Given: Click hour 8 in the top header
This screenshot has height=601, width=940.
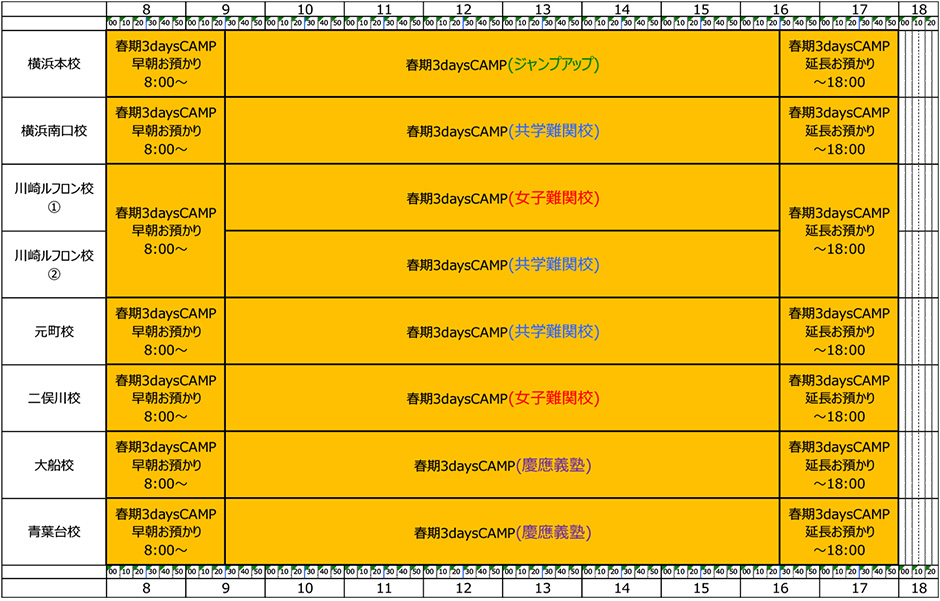Looking at the screenshot, I should [146, 9].
